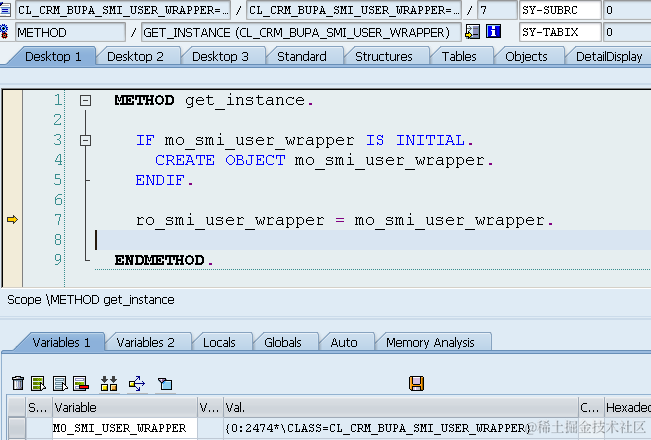Click the first CL_CRM_BUPA_SMI_USER_WRAPPER program field
Viewport: 651px width, 440px height.
pos(123,10)
